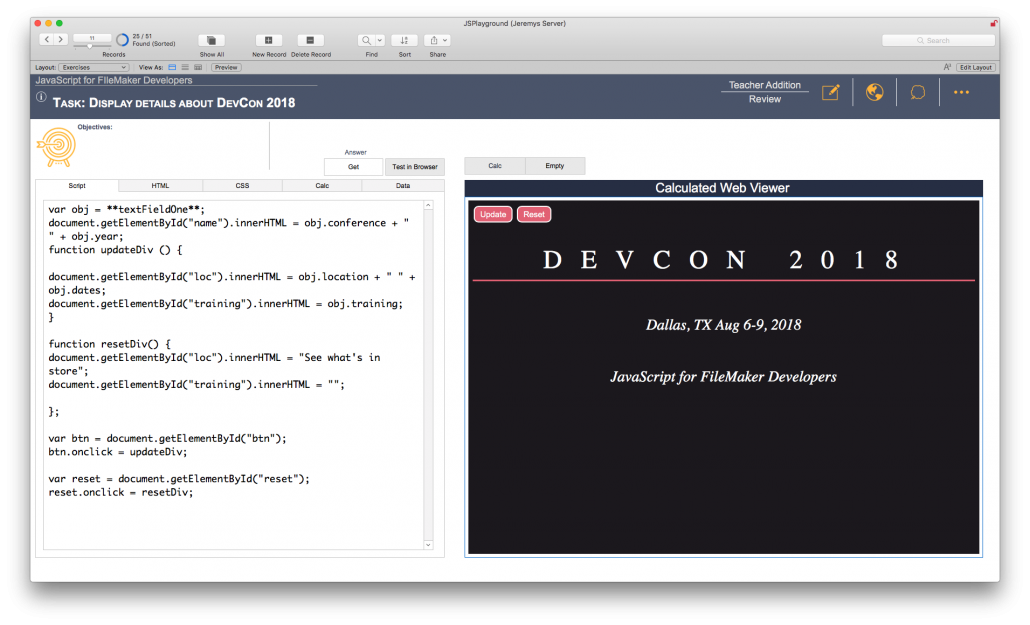Open the speech bubble comment icon

pos(917,92)
